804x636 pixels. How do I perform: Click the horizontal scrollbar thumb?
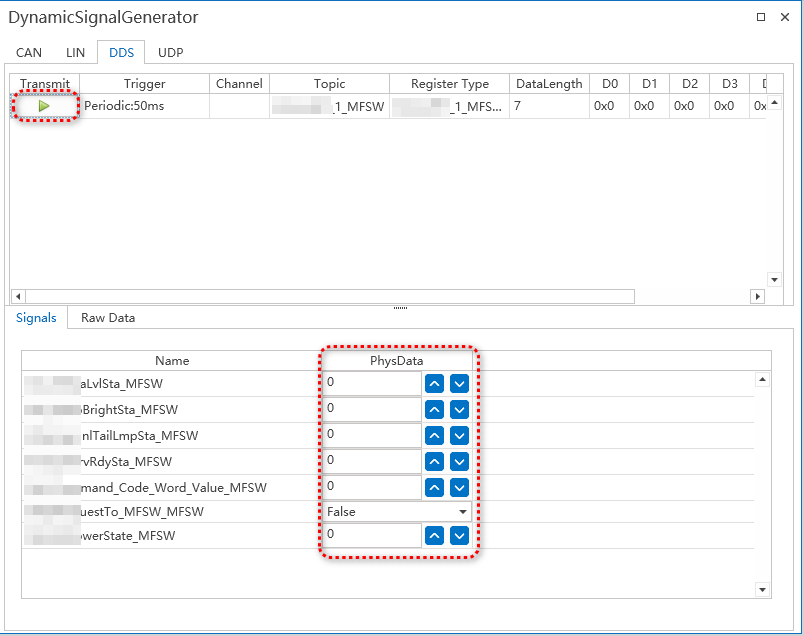(x=330, y=296)
